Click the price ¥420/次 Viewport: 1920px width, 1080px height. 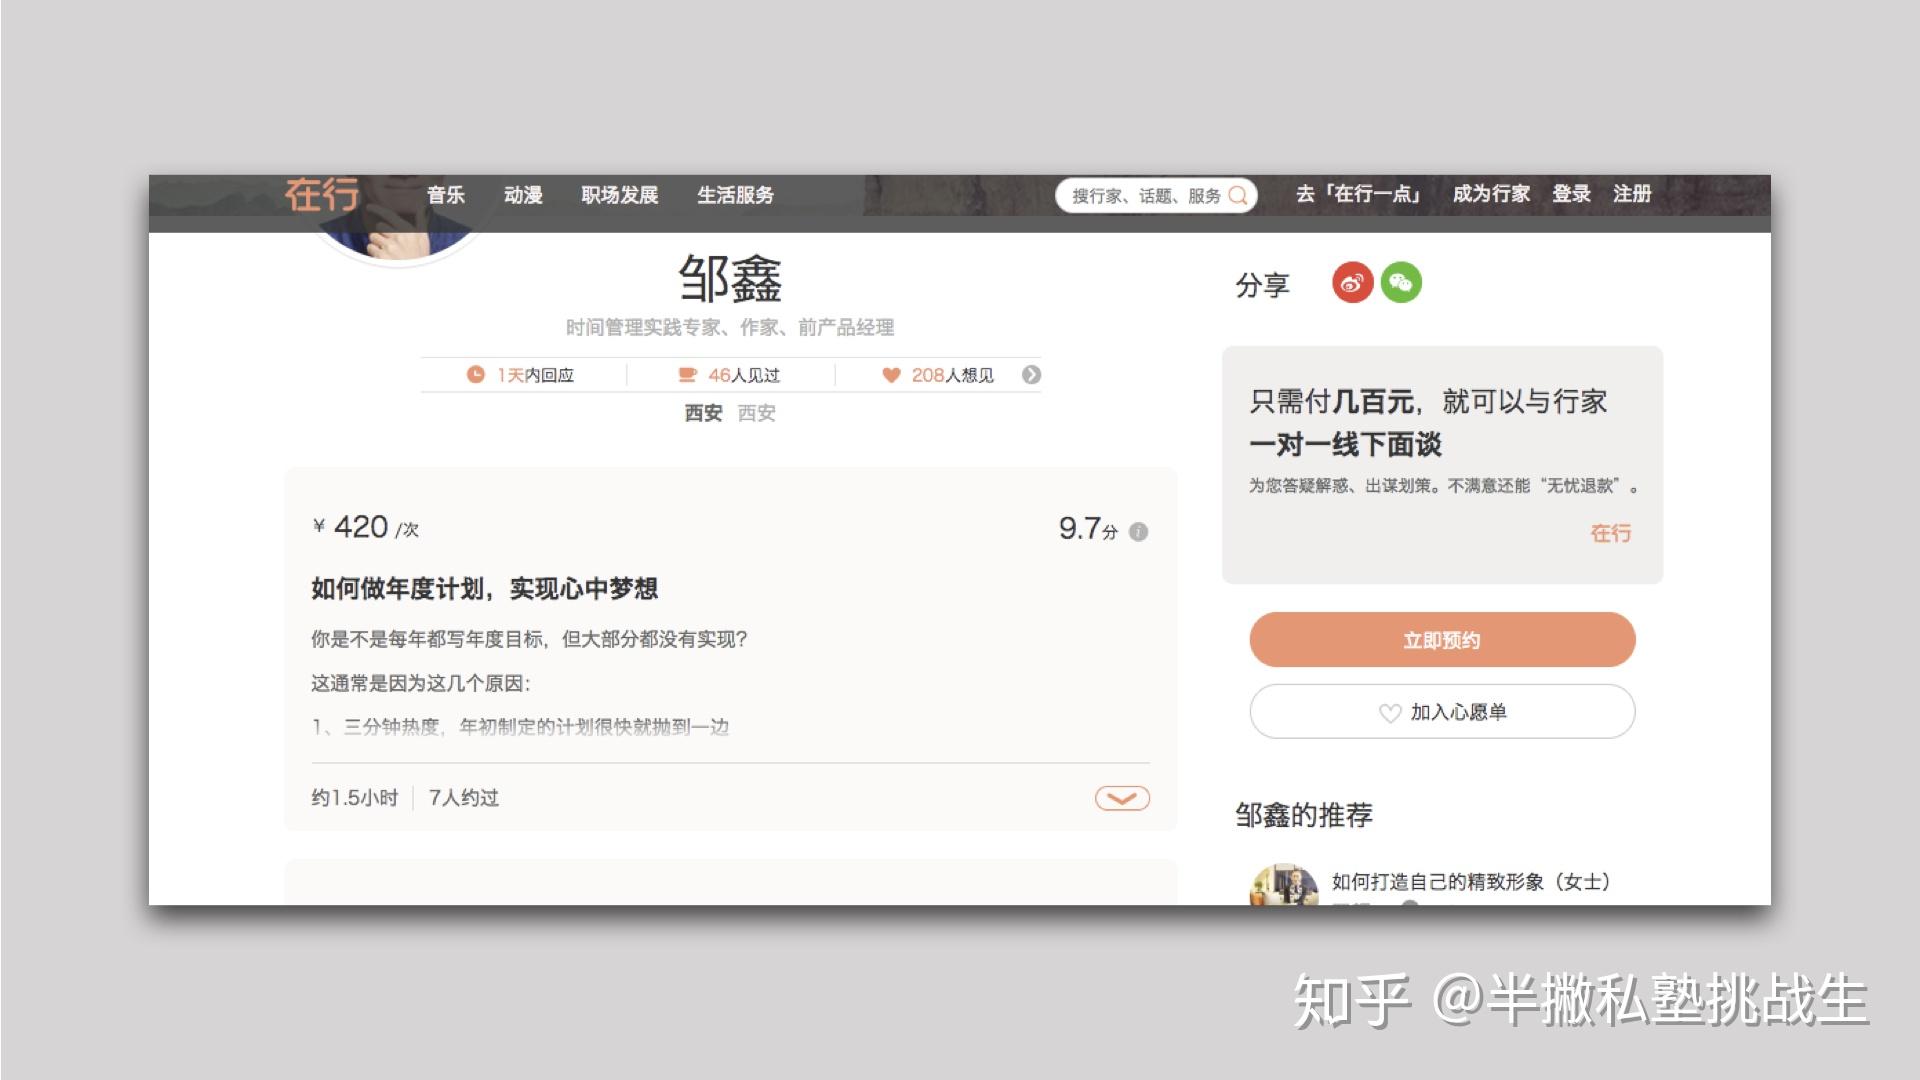click(366, 528)
